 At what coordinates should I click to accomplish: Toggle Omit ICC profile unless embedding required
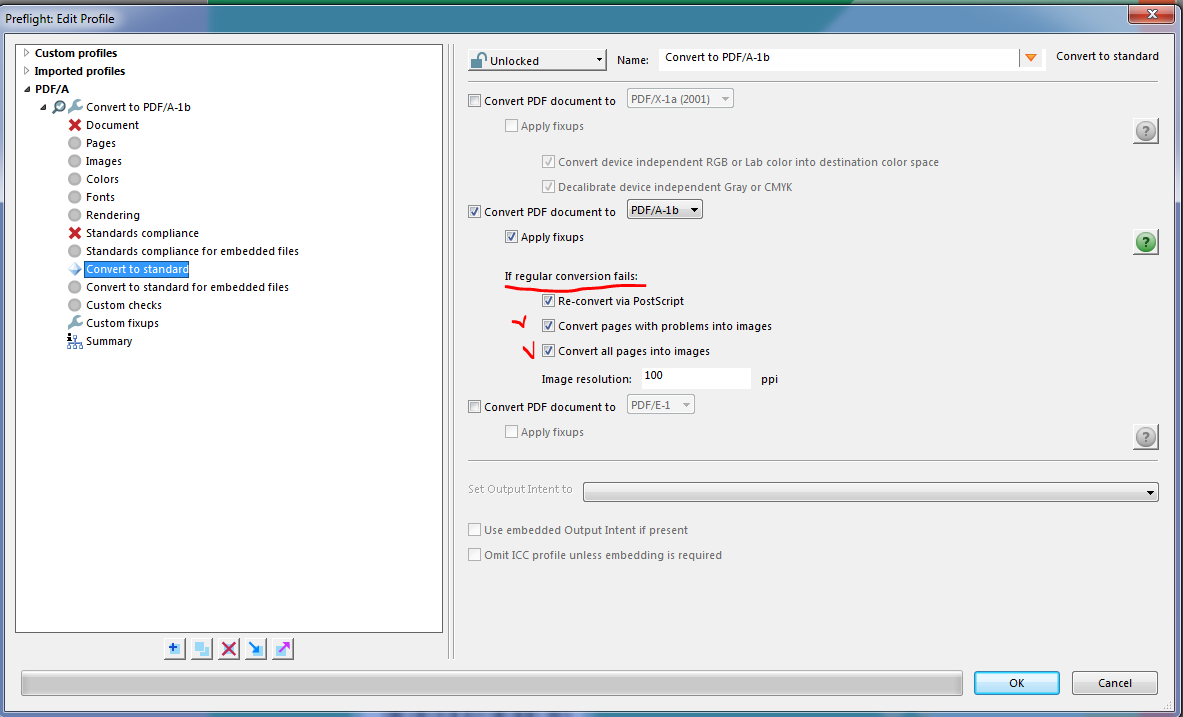coord(475,555)
